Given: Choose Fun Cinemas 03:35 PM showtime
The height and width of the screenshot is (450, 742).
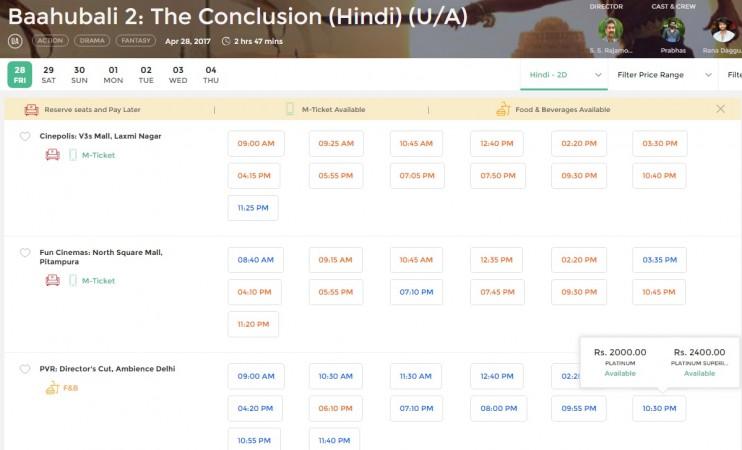Looking at the screenshot, I should click(660, 260).
